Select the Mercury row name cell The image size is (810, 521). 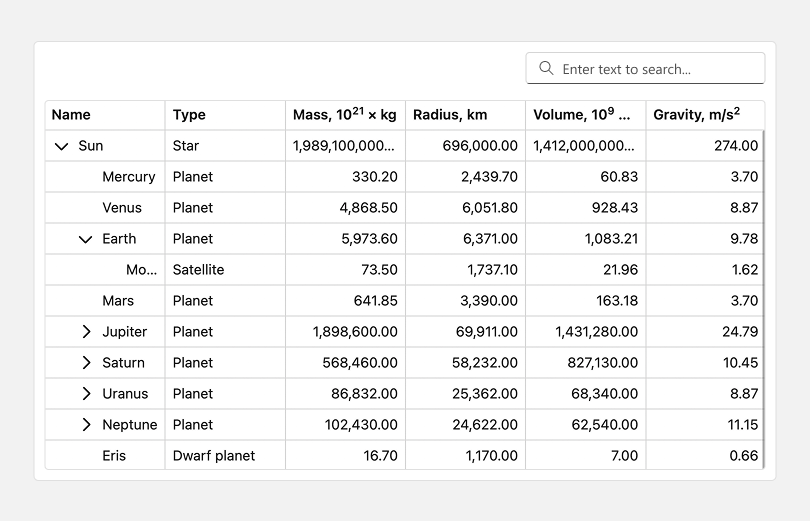128,177
